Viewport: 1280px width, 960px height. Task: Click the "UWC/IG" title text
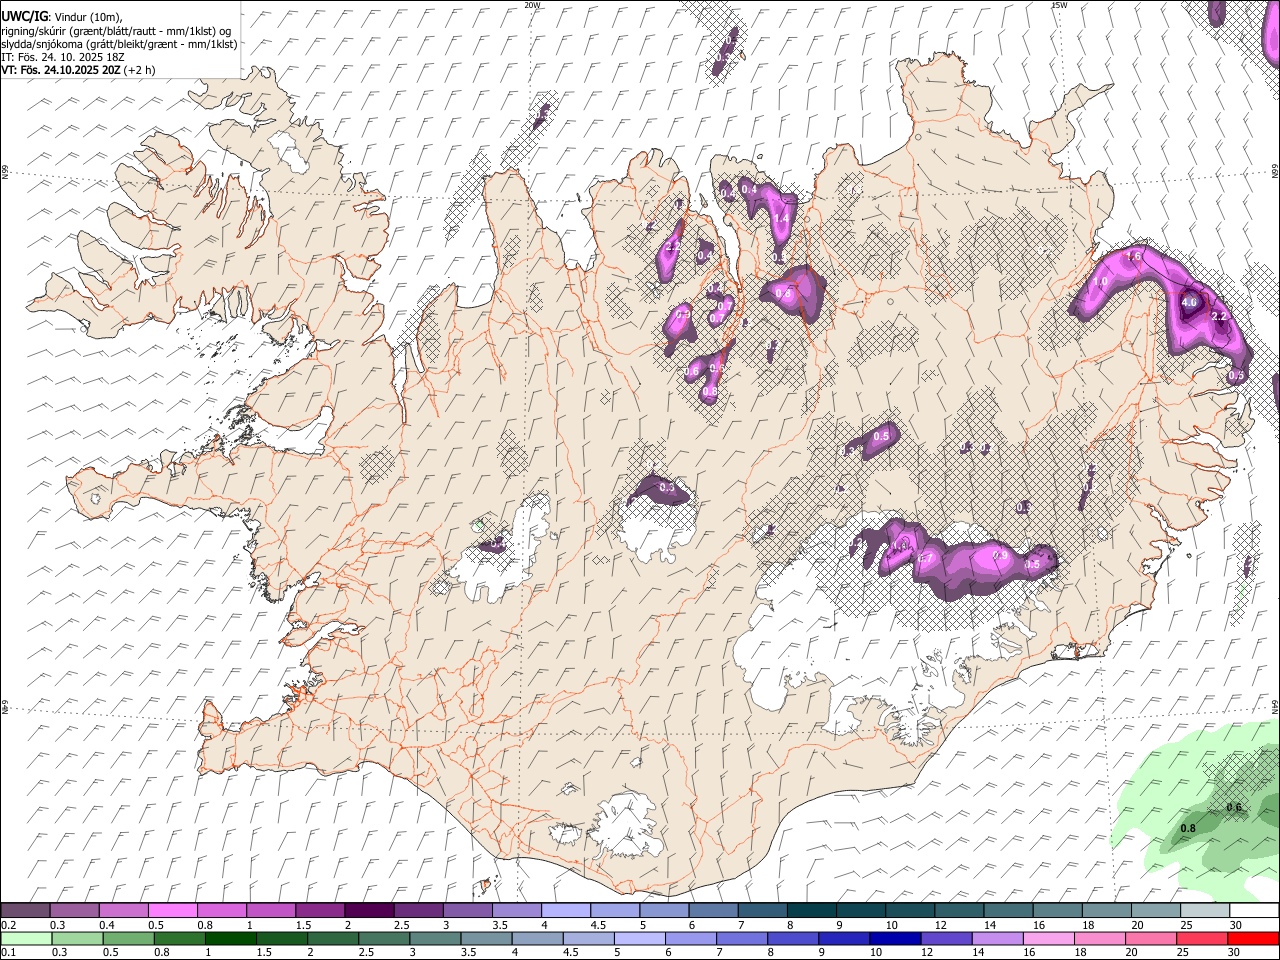pyautogui.click(x=23, y=16)
